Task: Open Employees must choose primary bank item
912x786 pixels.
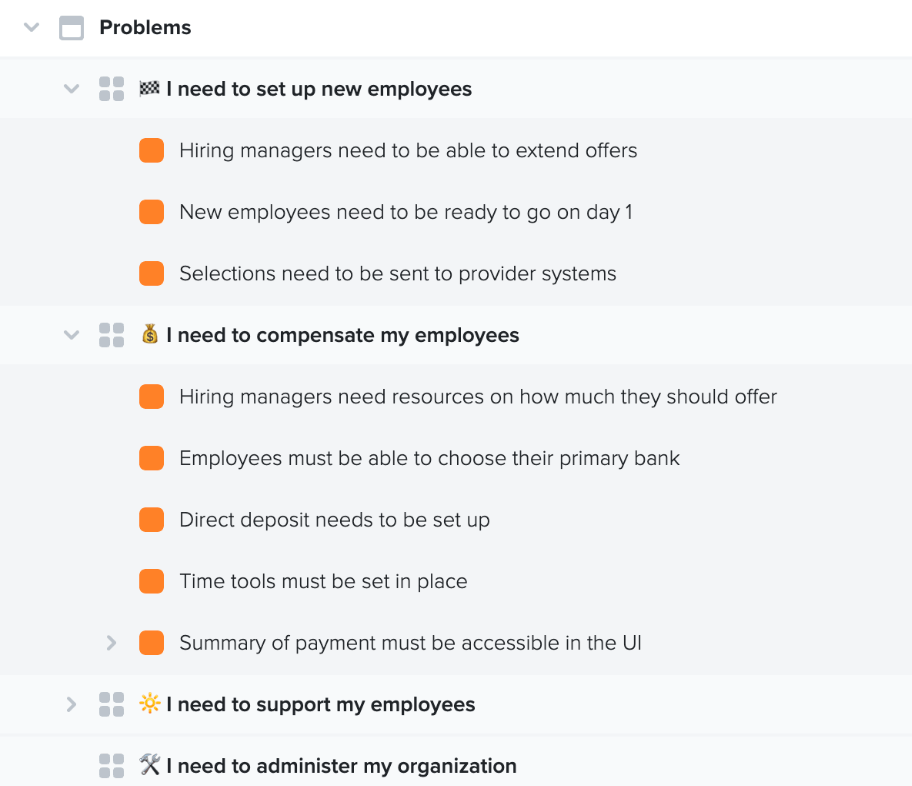Action: coord(429,458)
